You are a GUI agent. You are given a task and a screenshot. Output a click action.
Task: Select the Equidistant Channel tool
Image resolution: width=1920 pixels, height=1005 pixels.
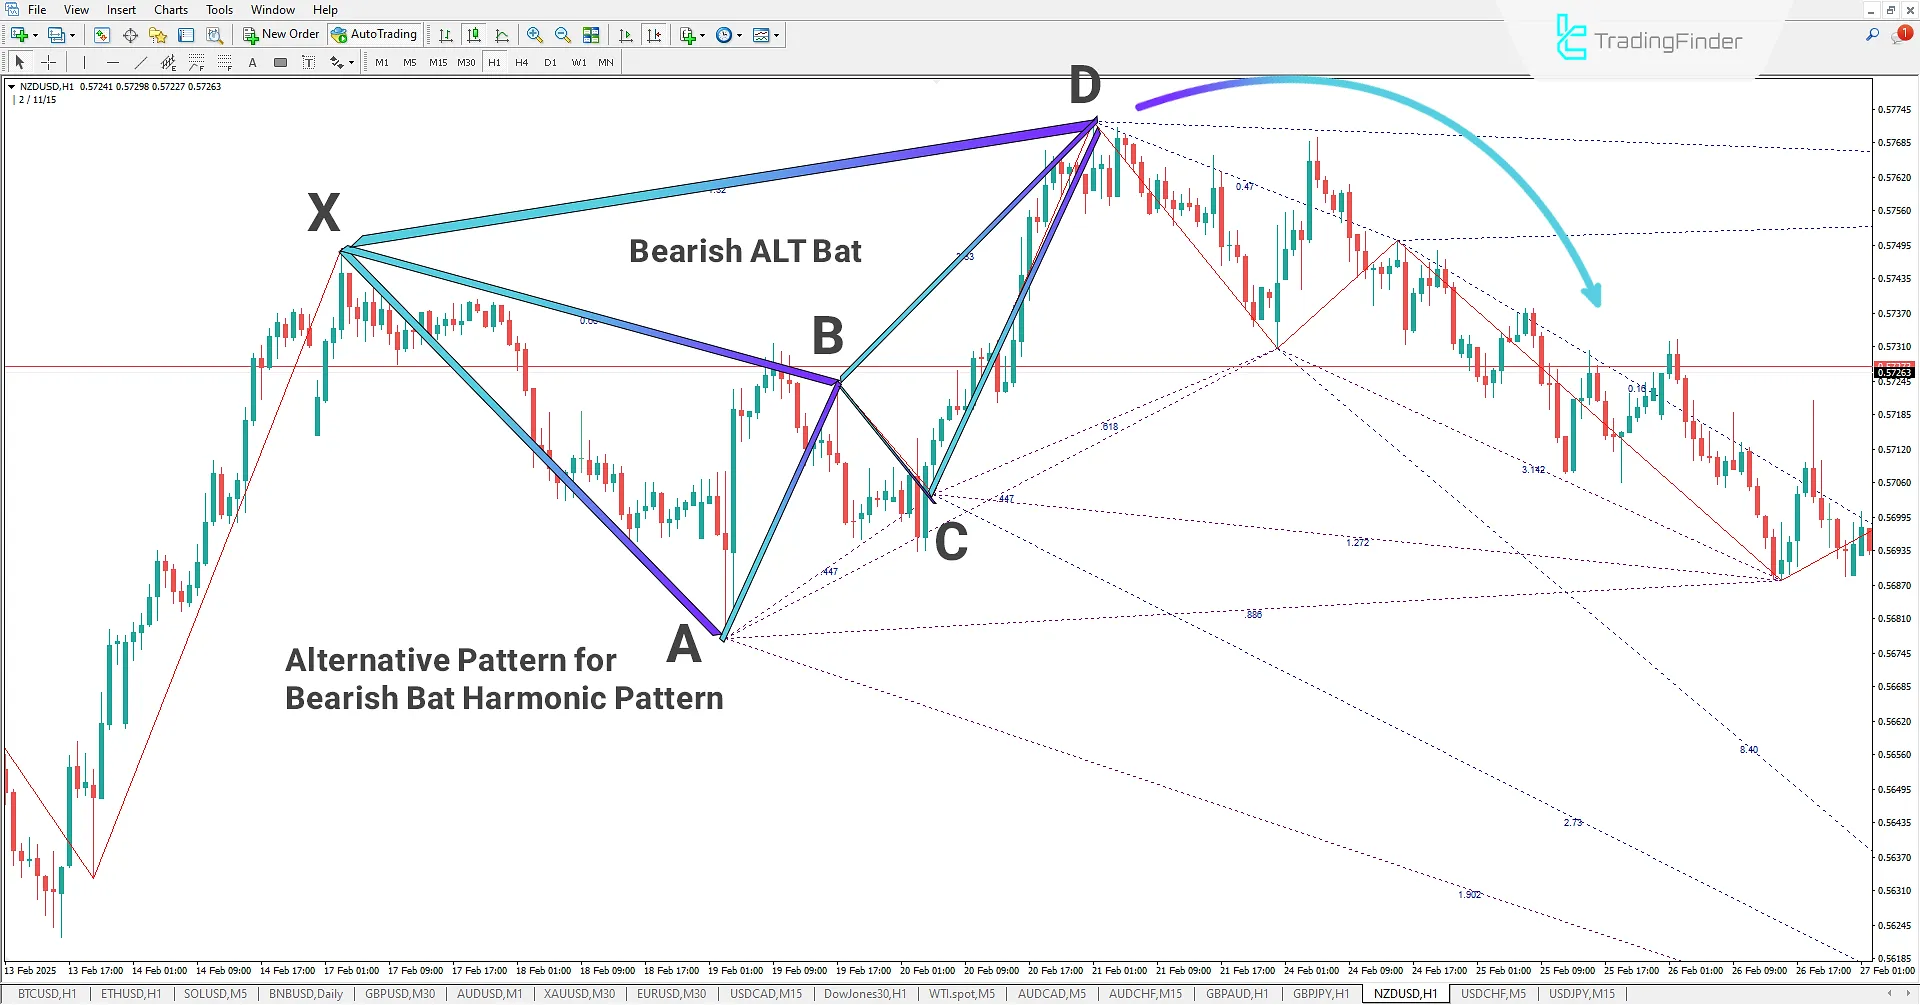(x=168, y=61)
